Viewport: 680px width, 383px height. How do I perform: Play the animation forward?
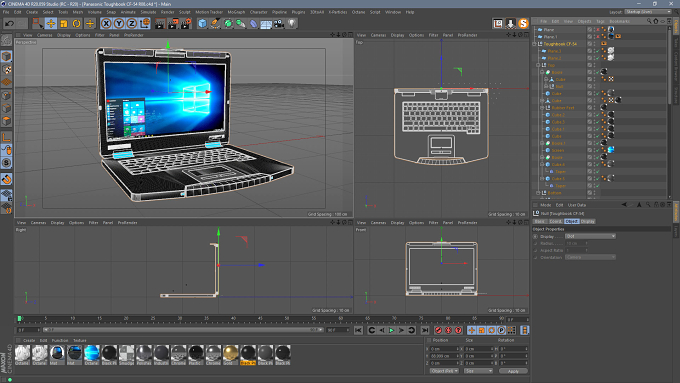tap(392, 331)
